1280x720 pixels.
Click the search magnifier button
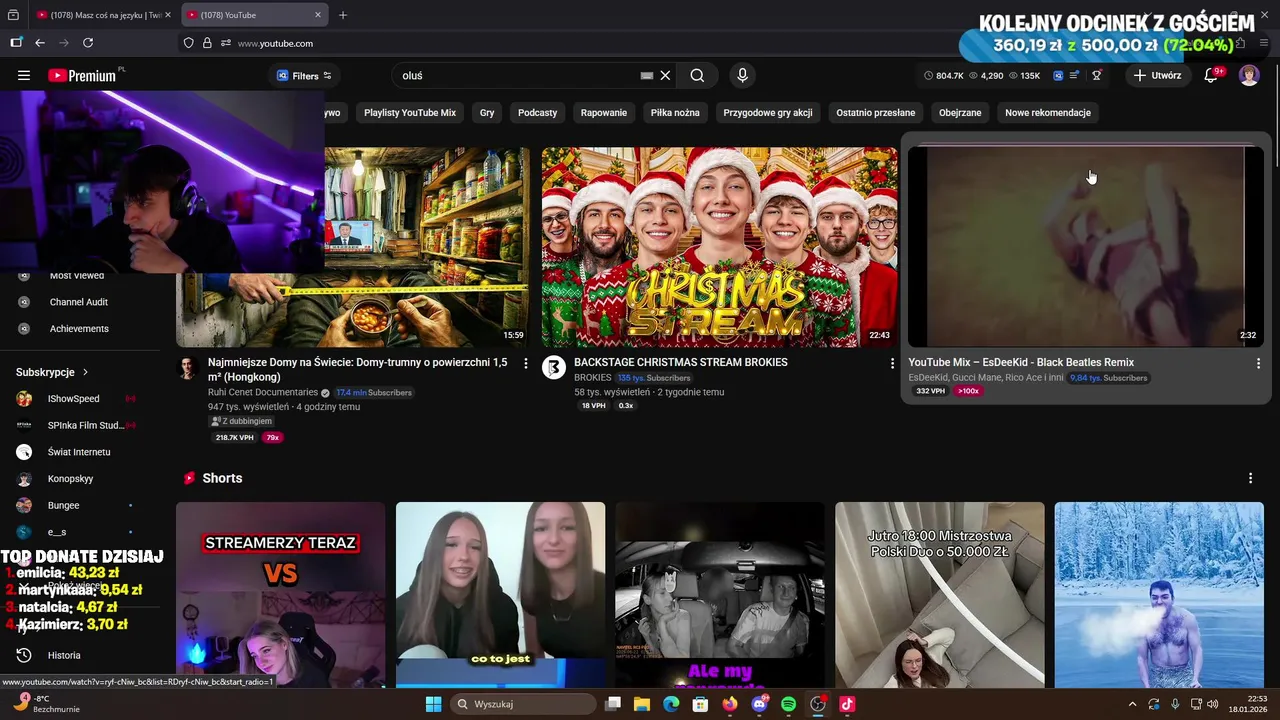697,75
